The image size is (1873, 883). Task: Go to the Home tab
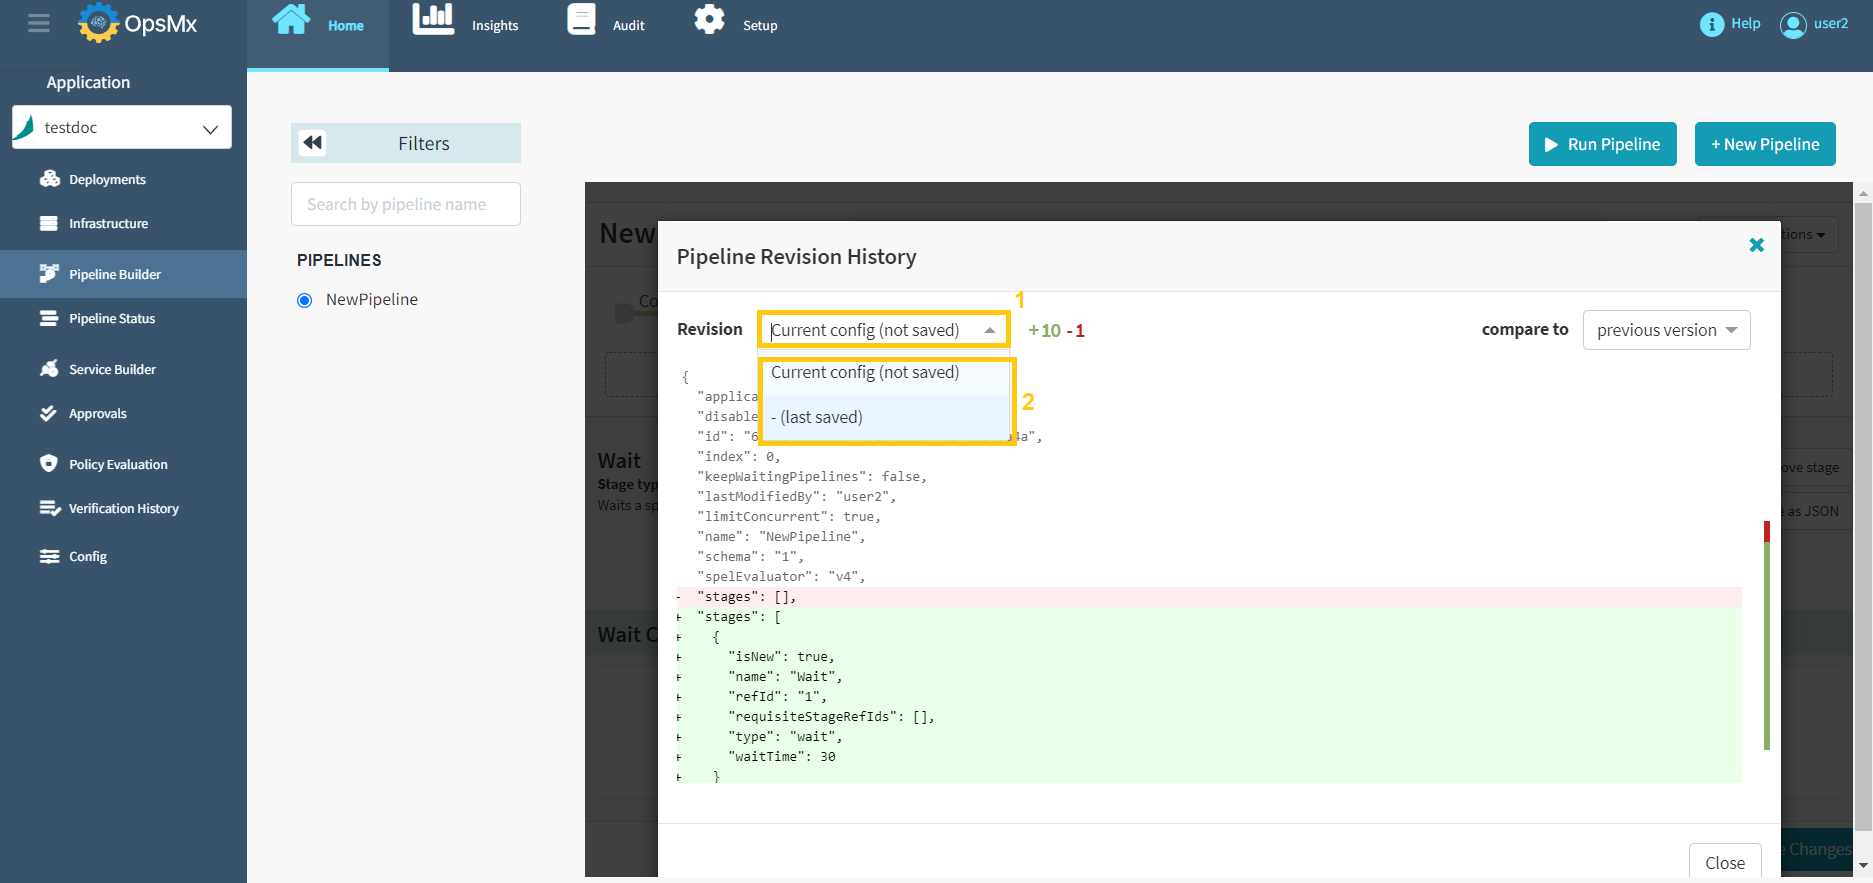click(x=318, y=25)
